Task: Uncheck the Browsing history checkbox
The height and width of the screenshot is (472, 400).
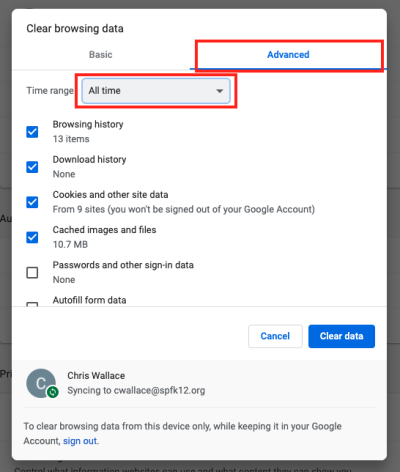Action: pos(32,132)
